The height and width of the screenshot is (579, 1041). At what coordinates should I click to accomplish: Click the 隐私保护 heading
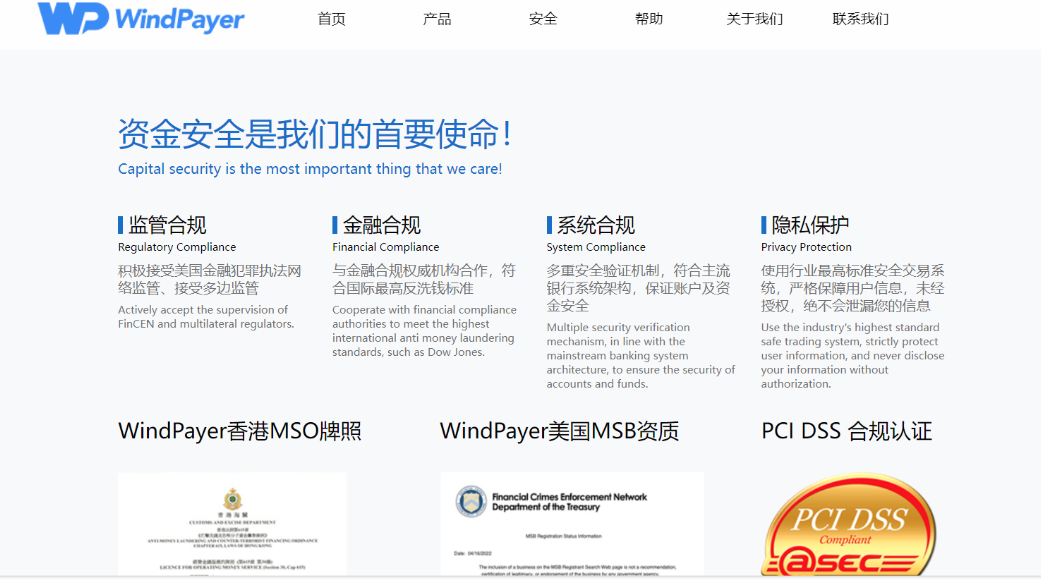coord(811,225)
